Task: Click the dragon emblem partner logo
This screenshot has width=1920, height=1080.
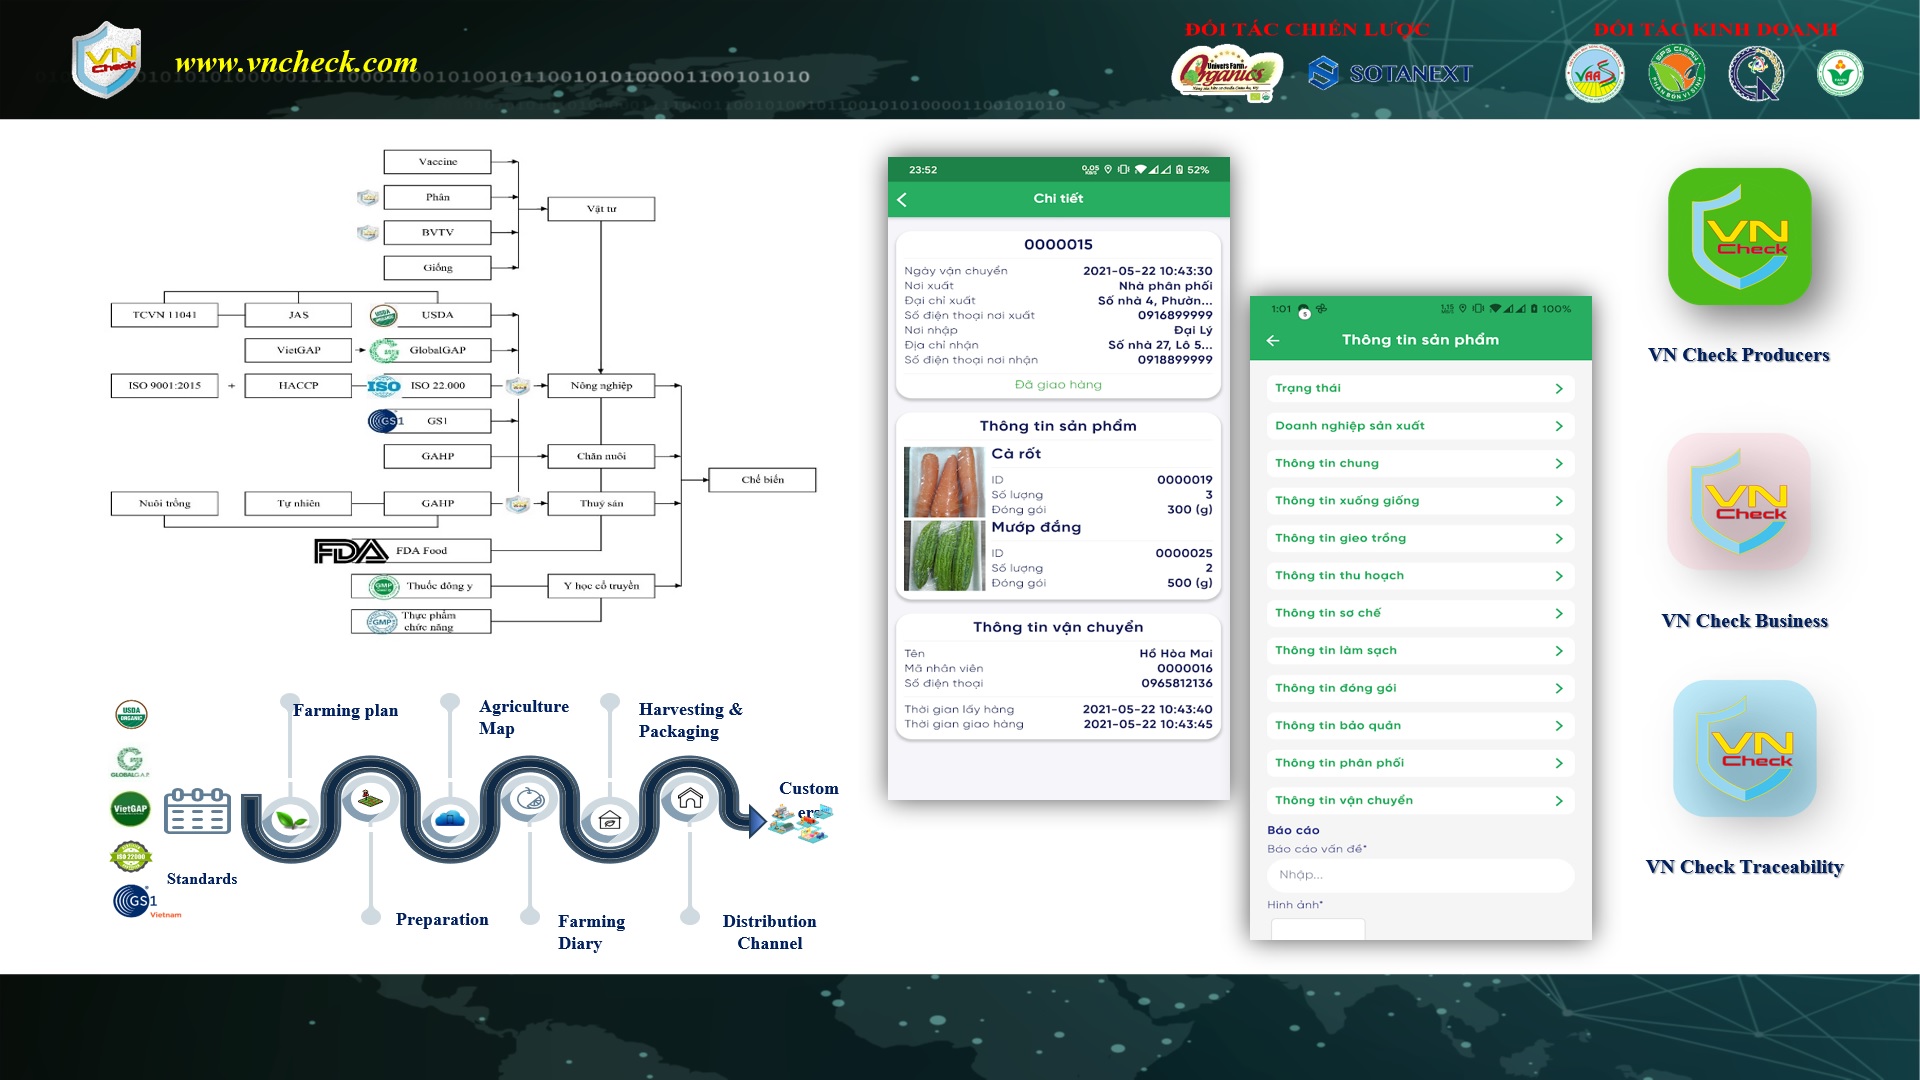Action: click(1756, 74)
